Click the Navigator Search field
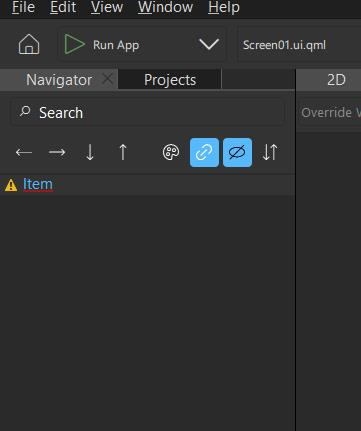This screenshot has height=431, width=361. click(x=148, y=113)
